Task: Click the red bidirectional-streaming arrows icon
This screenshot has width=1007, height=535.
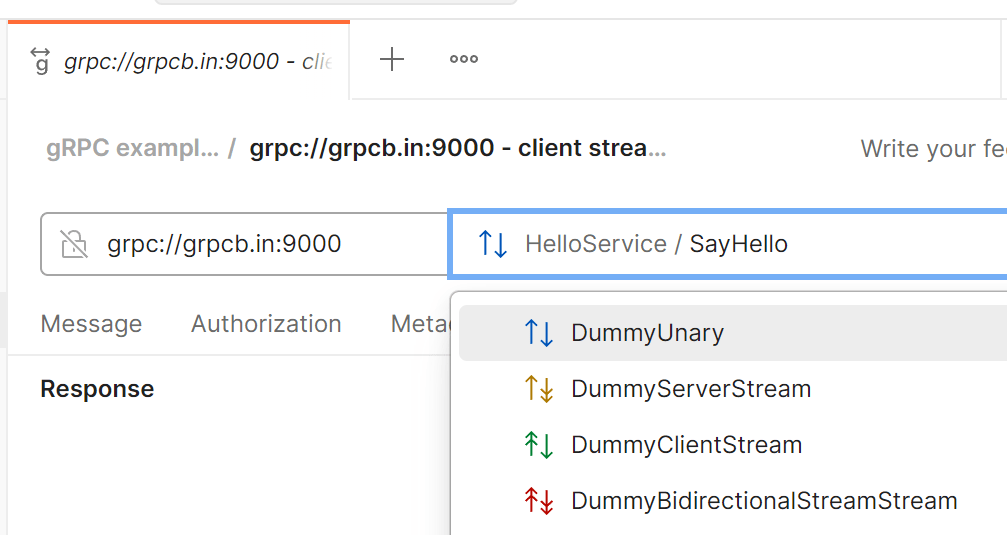Action: [x=538, y=501]
